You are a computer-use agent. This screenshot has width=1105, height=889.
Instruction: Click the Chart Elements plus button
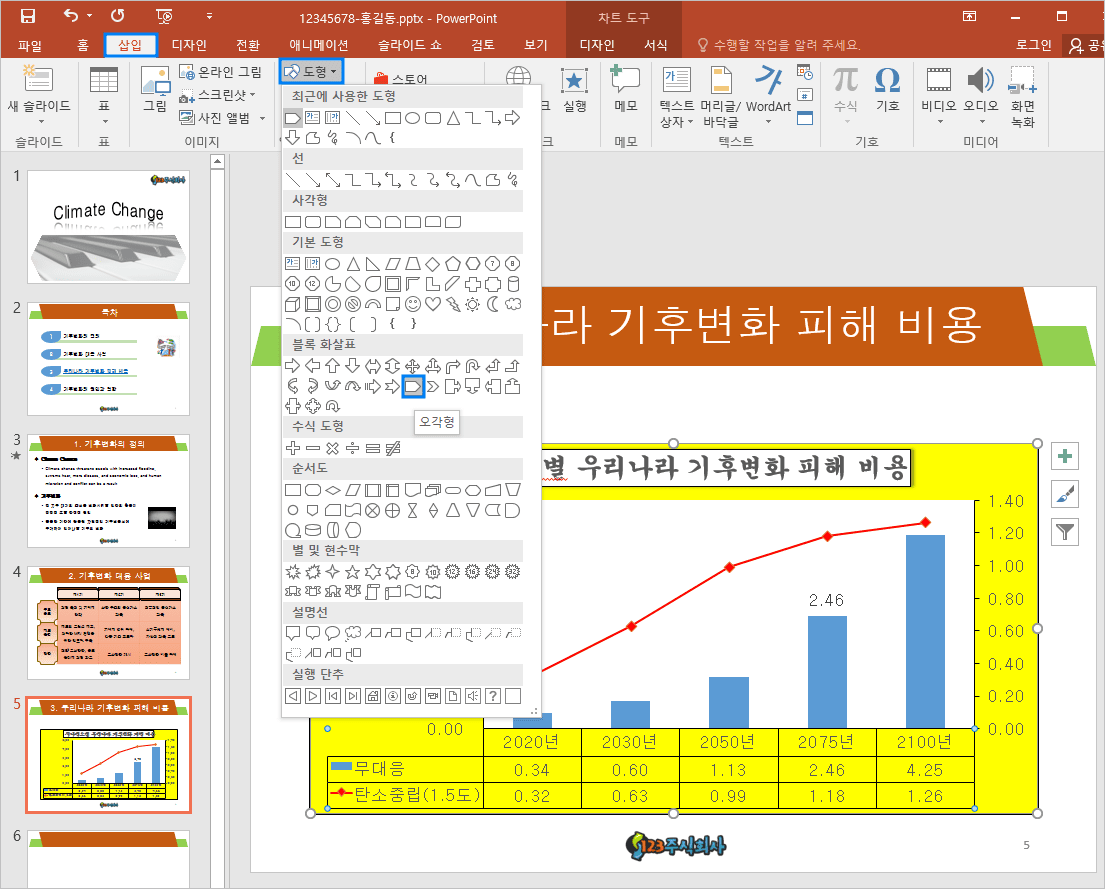coord(1065,456)
